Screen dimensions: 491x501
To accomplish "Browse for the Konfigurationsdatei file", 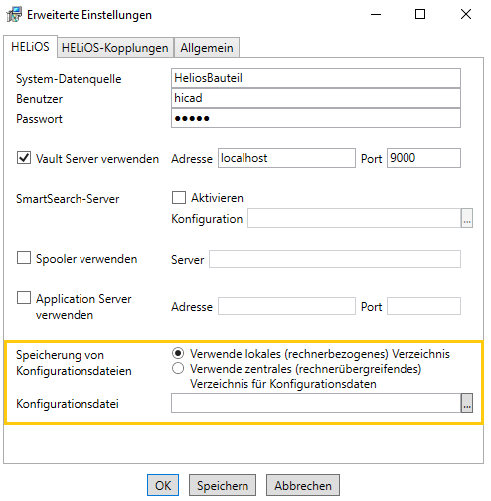I will pyautogui.click(x=467, y=403).
